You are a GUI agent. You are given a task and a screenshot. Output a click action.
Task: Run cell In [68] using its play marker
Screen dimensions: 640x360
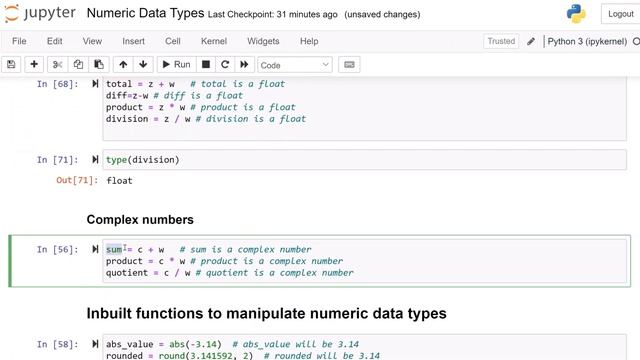(x=95, y=84)
